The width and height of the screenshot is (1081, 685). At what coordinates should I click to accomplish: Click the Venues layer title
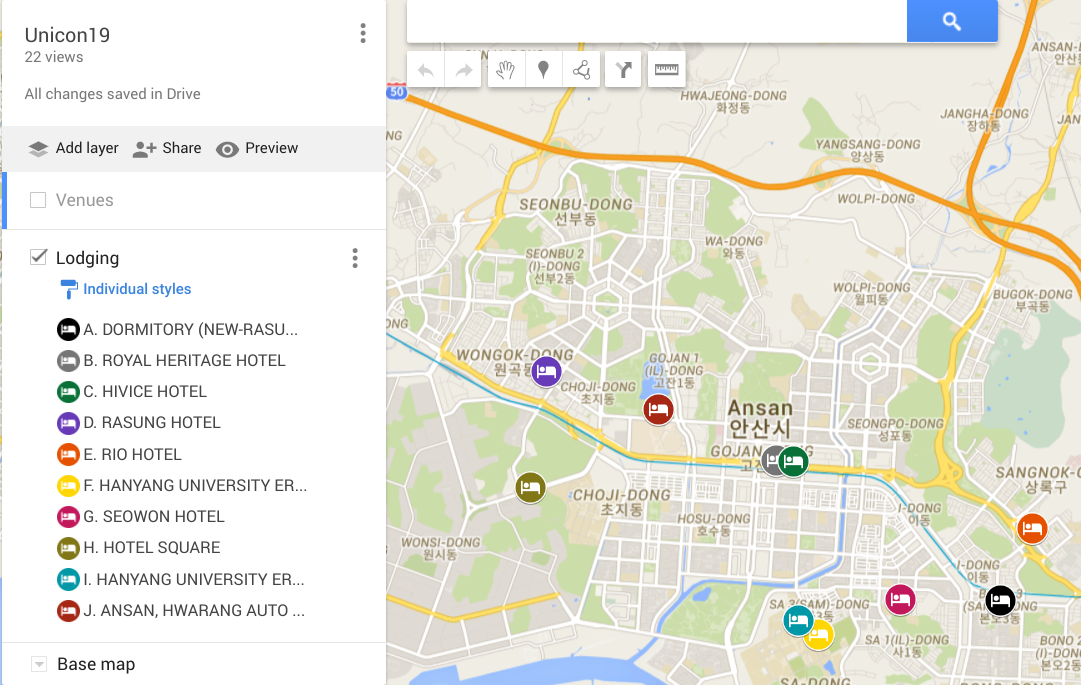(x=84, y=200)
